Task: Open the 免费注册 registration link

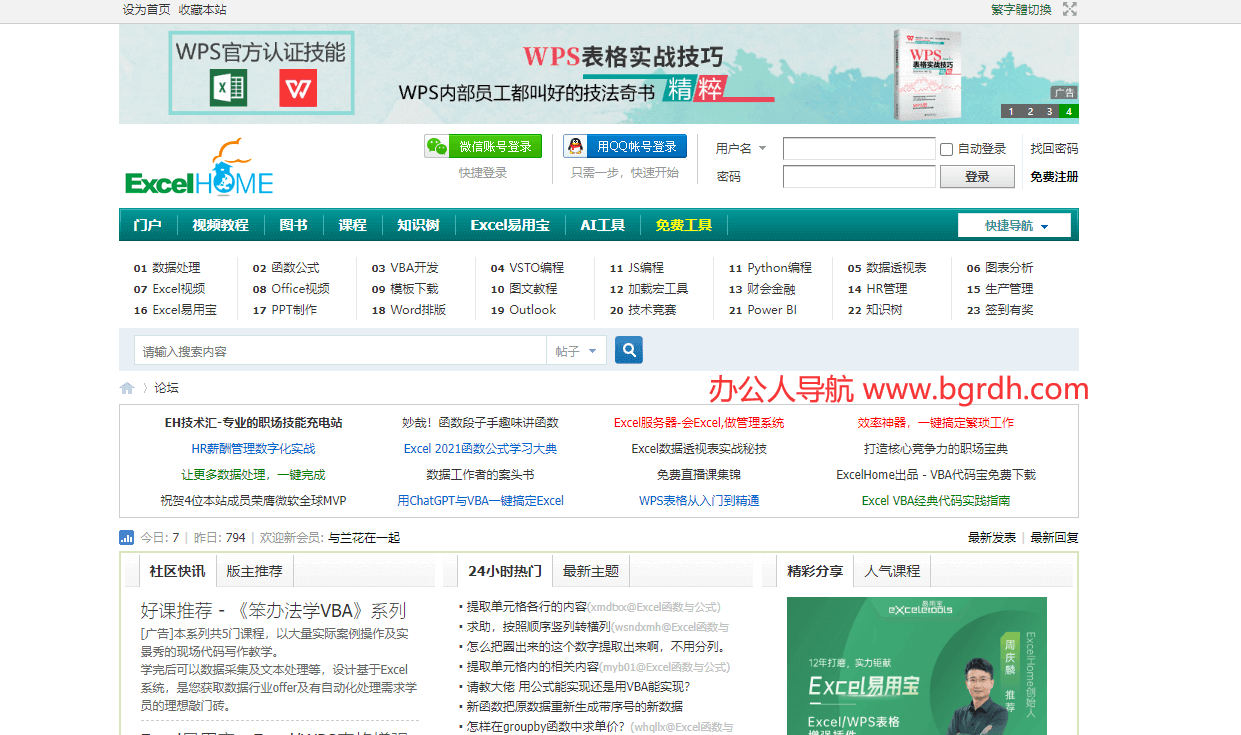Action: (1052, 177)
